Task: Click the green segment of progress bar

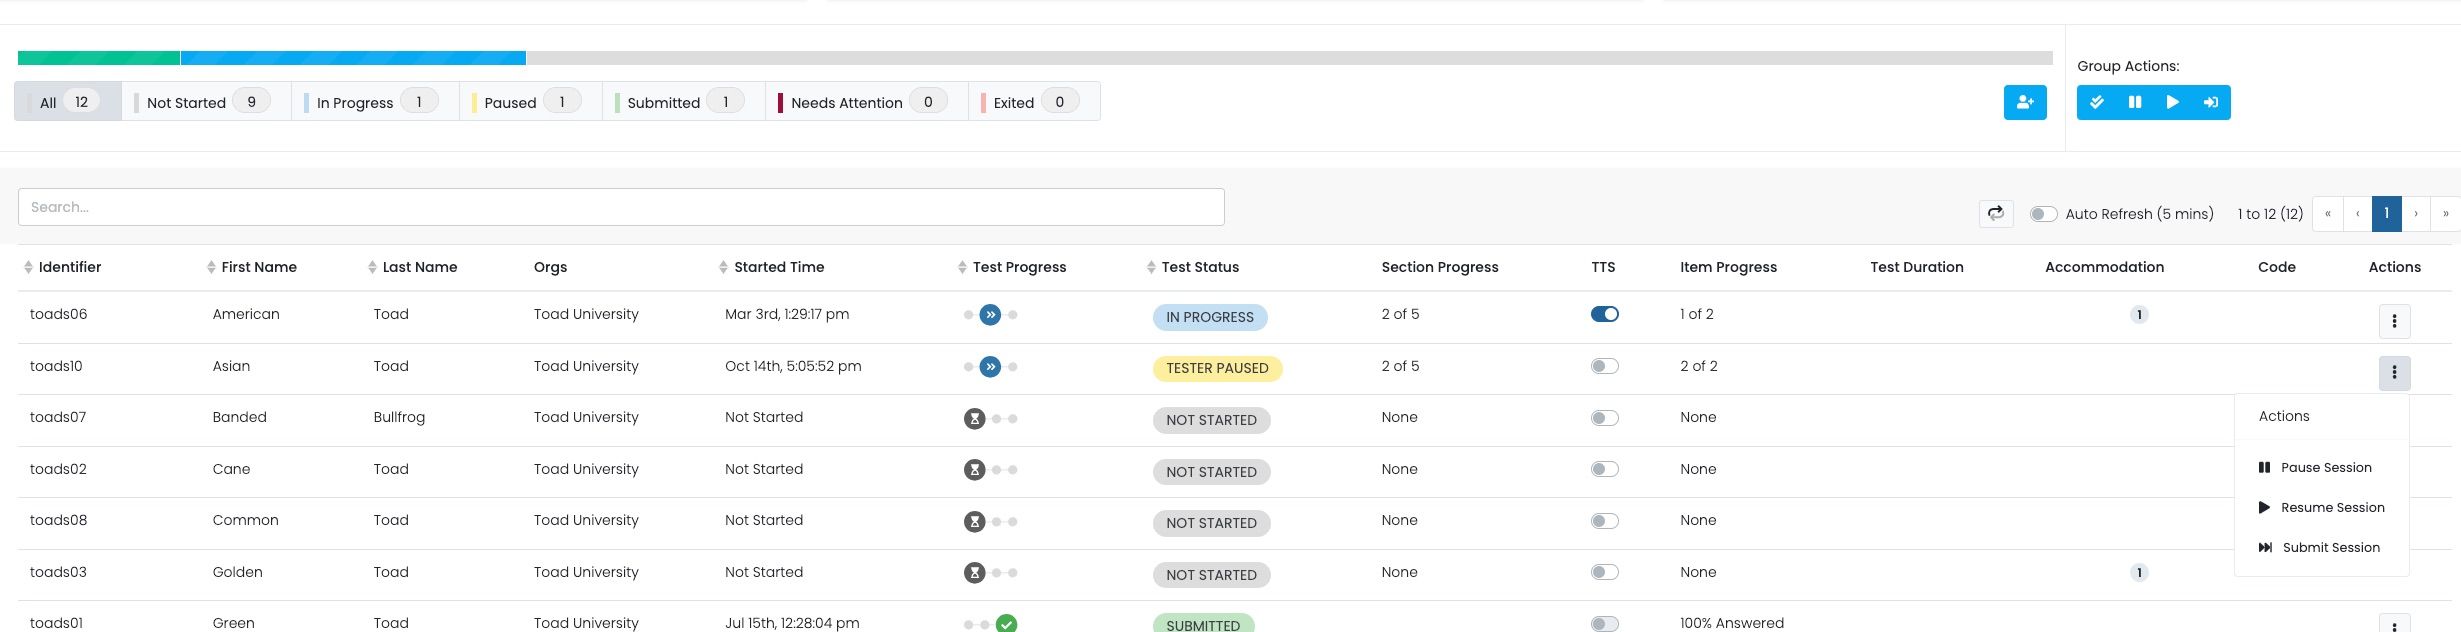Action: 99,58
